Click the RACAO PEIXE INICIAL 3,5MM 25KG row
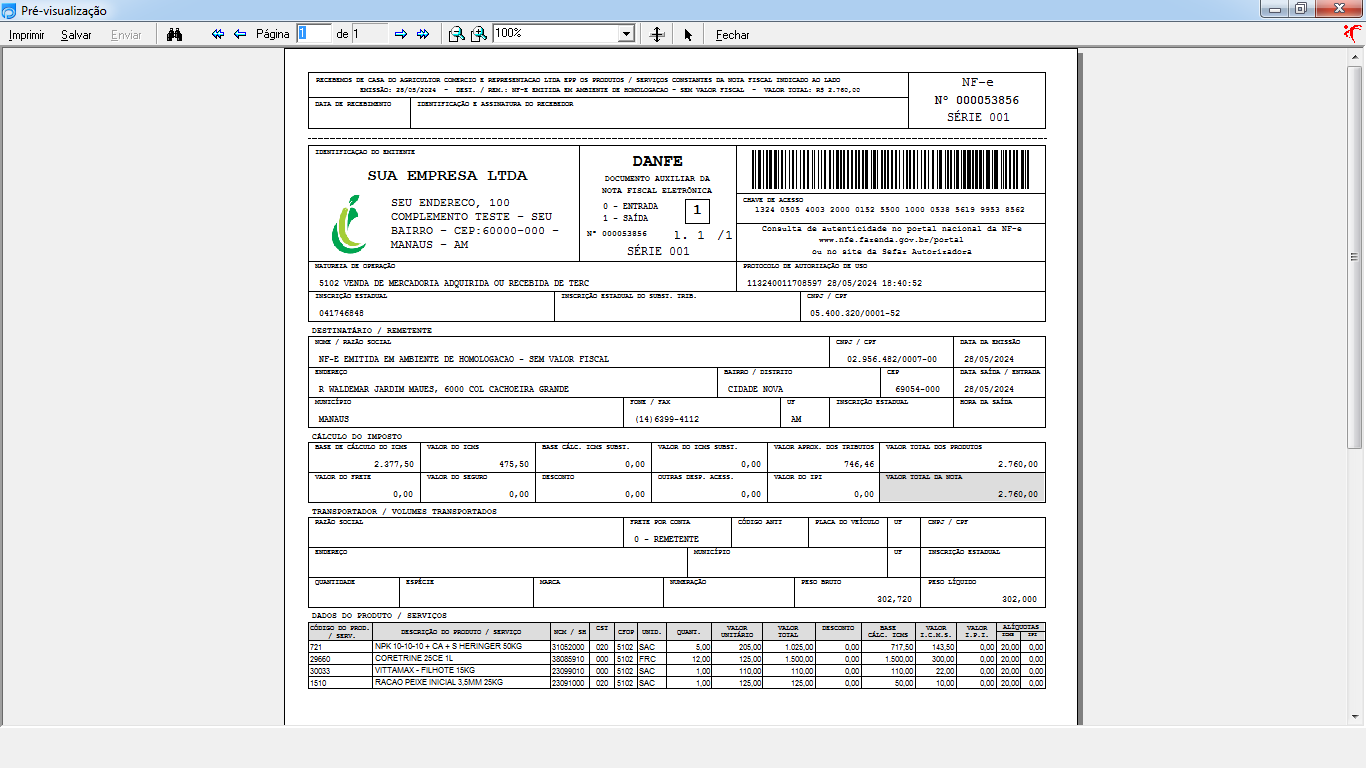 677,683
